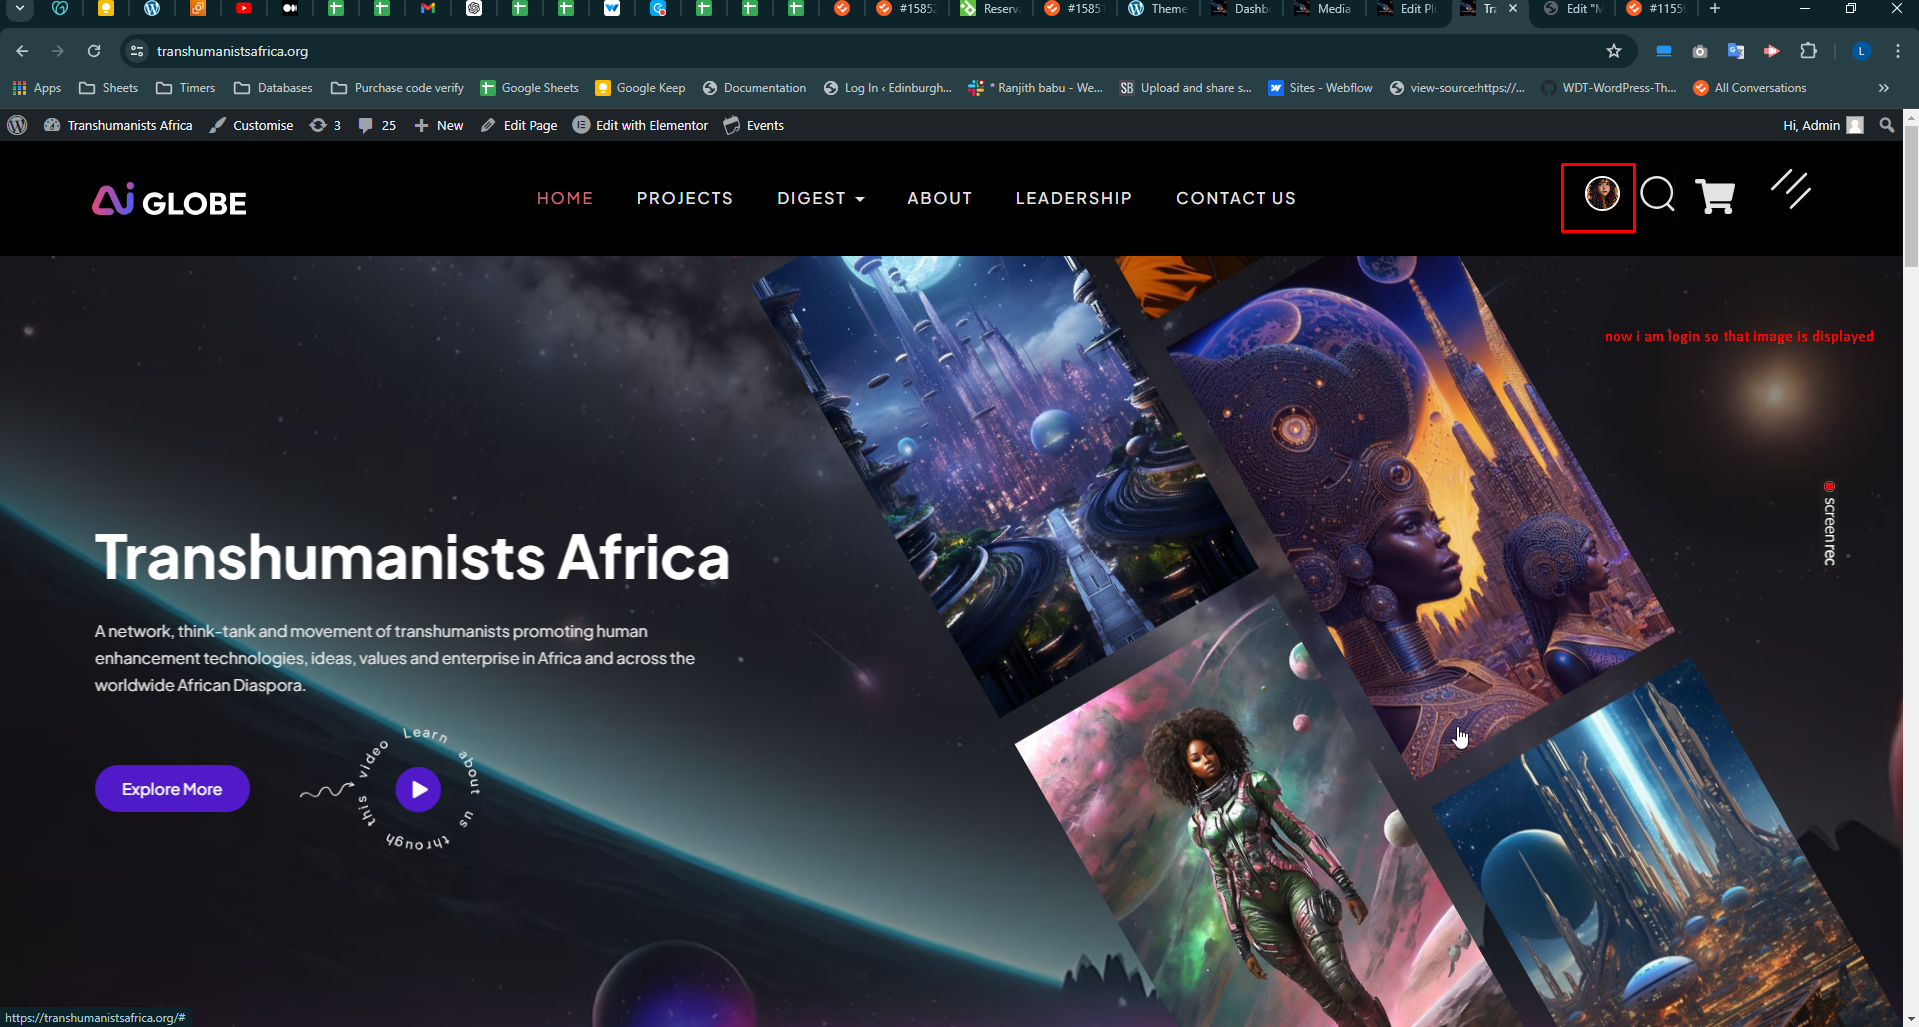Open Purchase code verify bookmark folder
The height and width of the screenshot is (1027, 1919).
coord(397,88)
